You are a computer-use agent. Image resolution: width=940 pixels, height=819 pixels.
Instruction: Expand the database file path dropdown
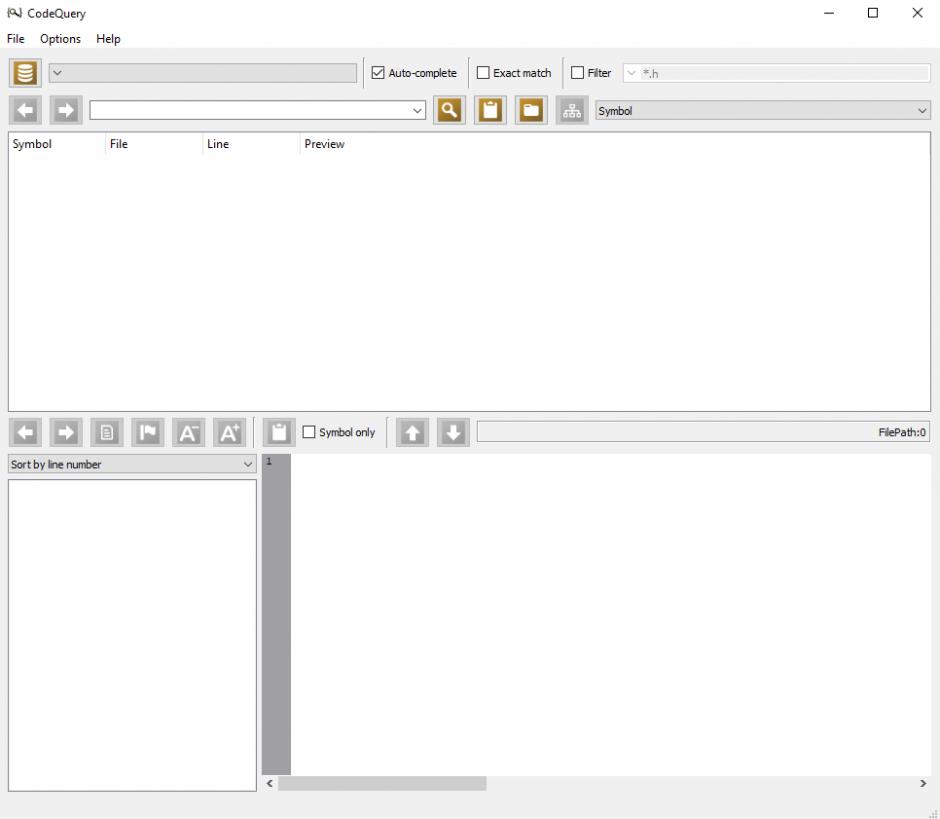click(x=203, y=73)
